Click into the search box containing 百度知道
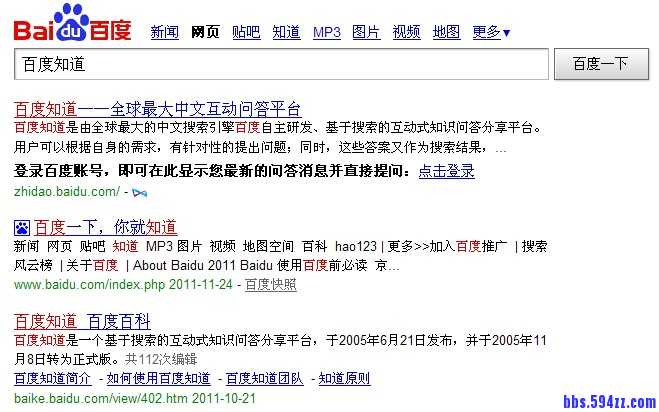 tap(281, 64)
